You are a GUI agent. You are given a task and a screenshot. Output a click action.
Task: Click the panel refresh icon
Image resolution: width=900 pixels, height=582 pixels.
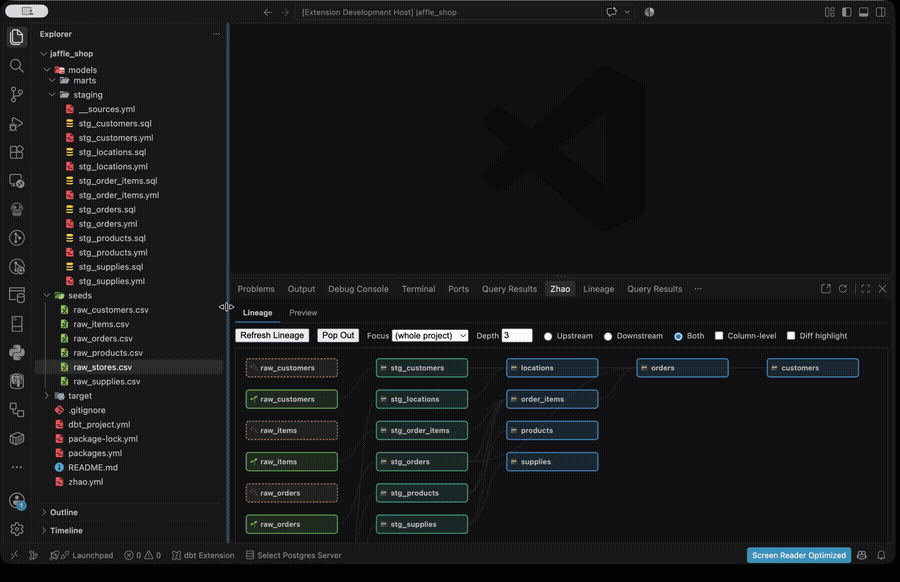[843, 289]
